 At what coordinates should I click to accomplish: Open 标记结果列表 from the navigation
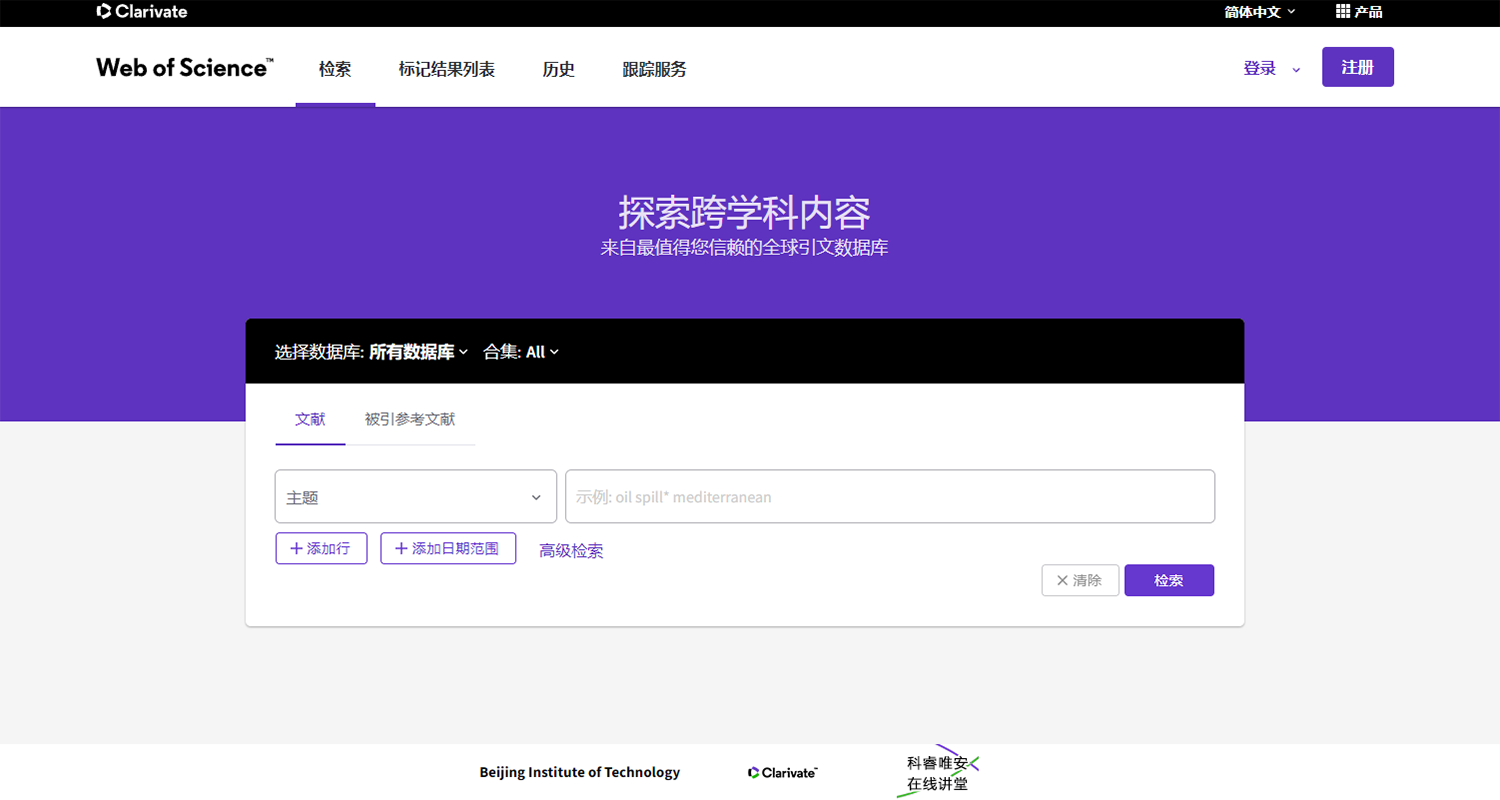click(x=446, y=69)
